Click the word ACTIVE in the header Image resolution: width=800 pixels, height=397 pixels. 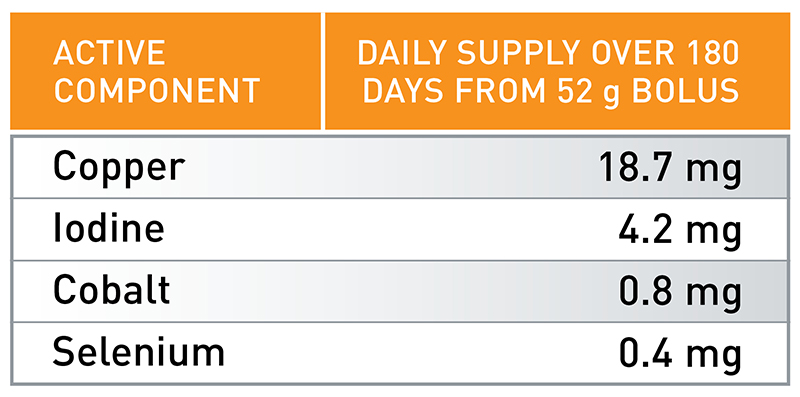(x=109, y=52)
